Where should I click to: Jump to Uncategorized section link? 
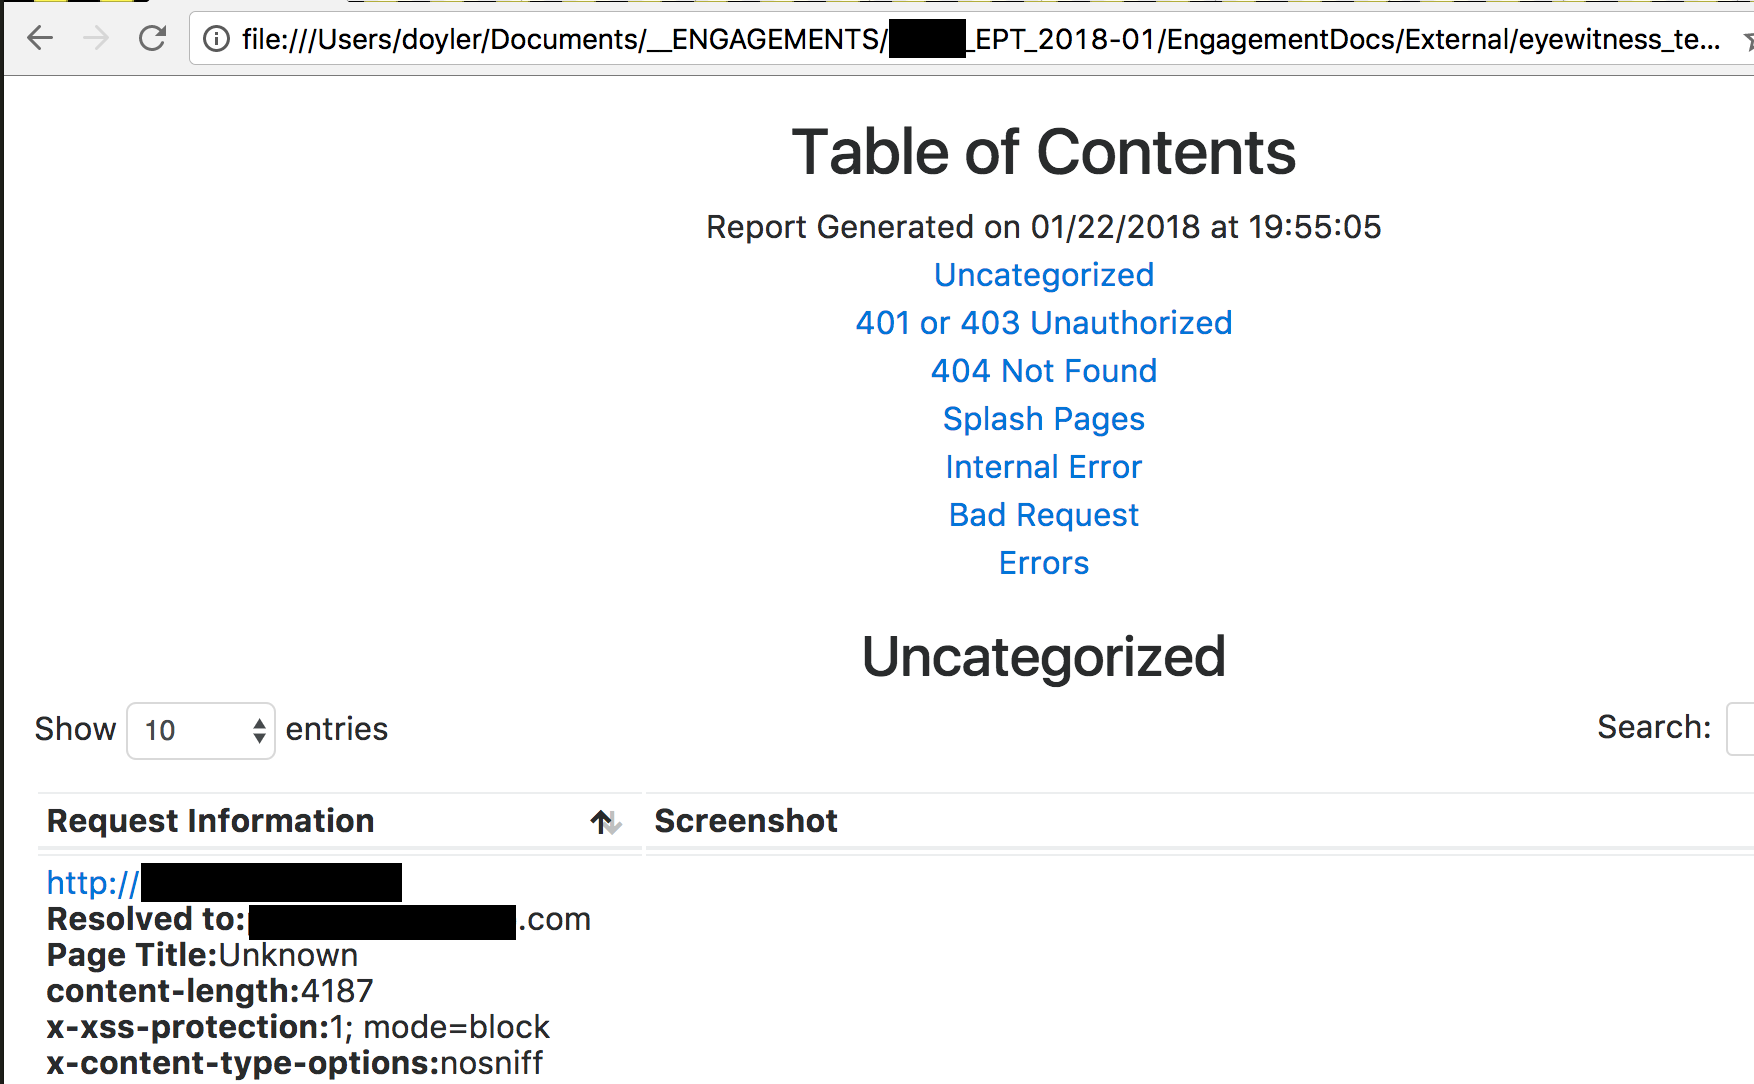point(1044,275)
